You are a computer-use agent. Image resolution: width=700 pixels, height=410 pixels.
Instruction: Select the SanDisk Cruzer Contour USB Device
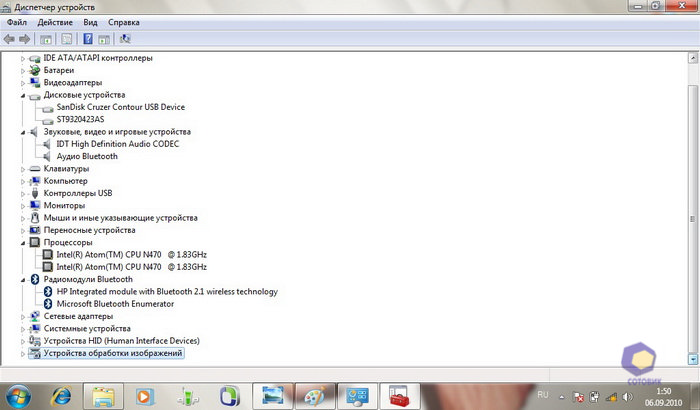tap(120, 107)
